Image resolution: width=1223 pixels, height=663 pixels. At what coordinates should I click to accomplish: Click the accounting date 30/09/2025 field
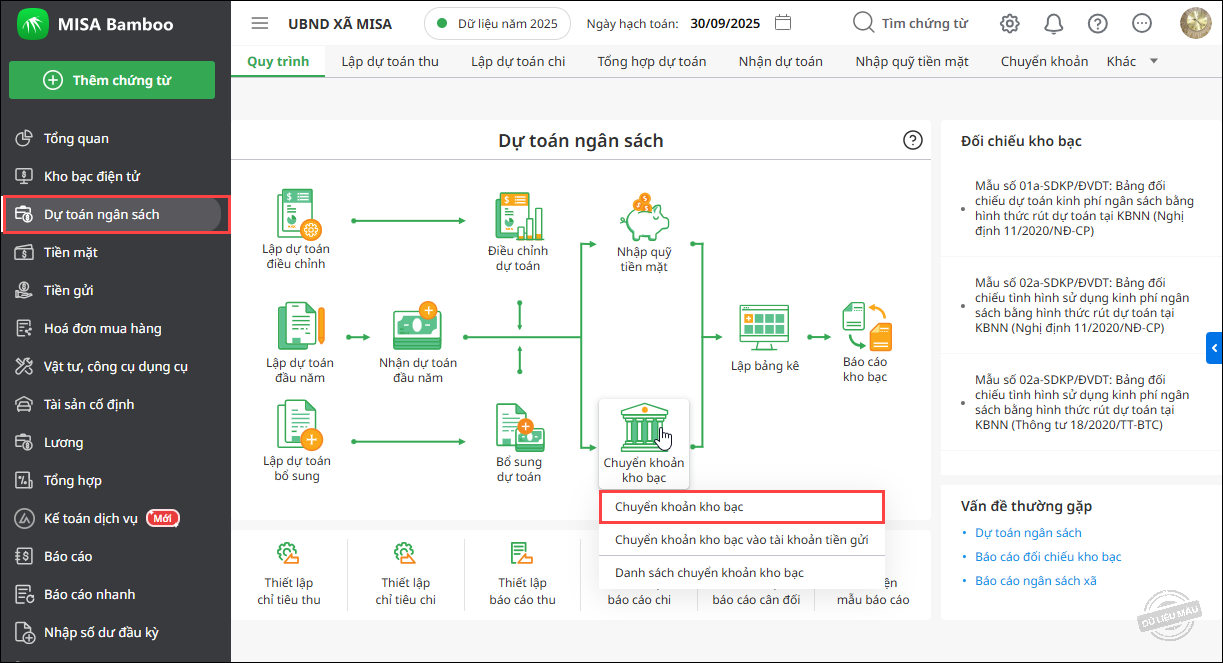(x=725, y=23)
